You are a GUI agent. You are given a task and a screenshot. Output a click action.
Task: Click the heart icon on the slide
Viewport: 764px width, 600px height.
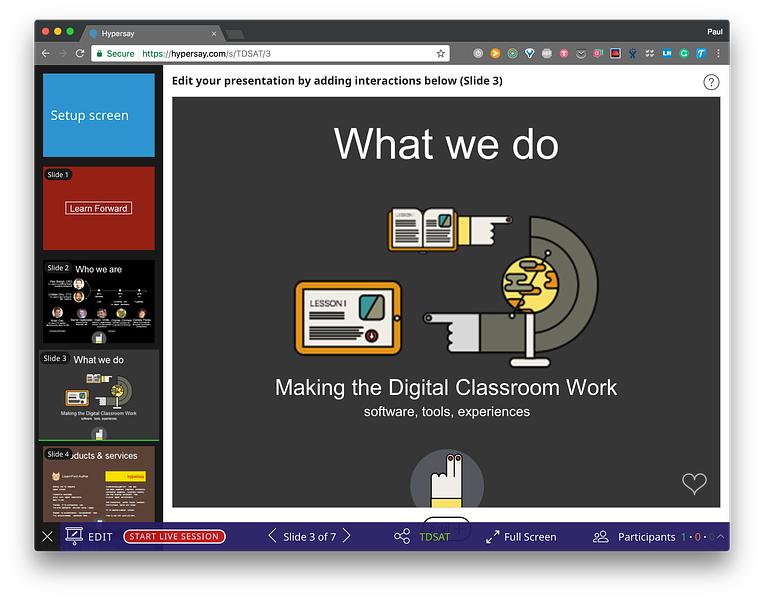coord(694,483)
